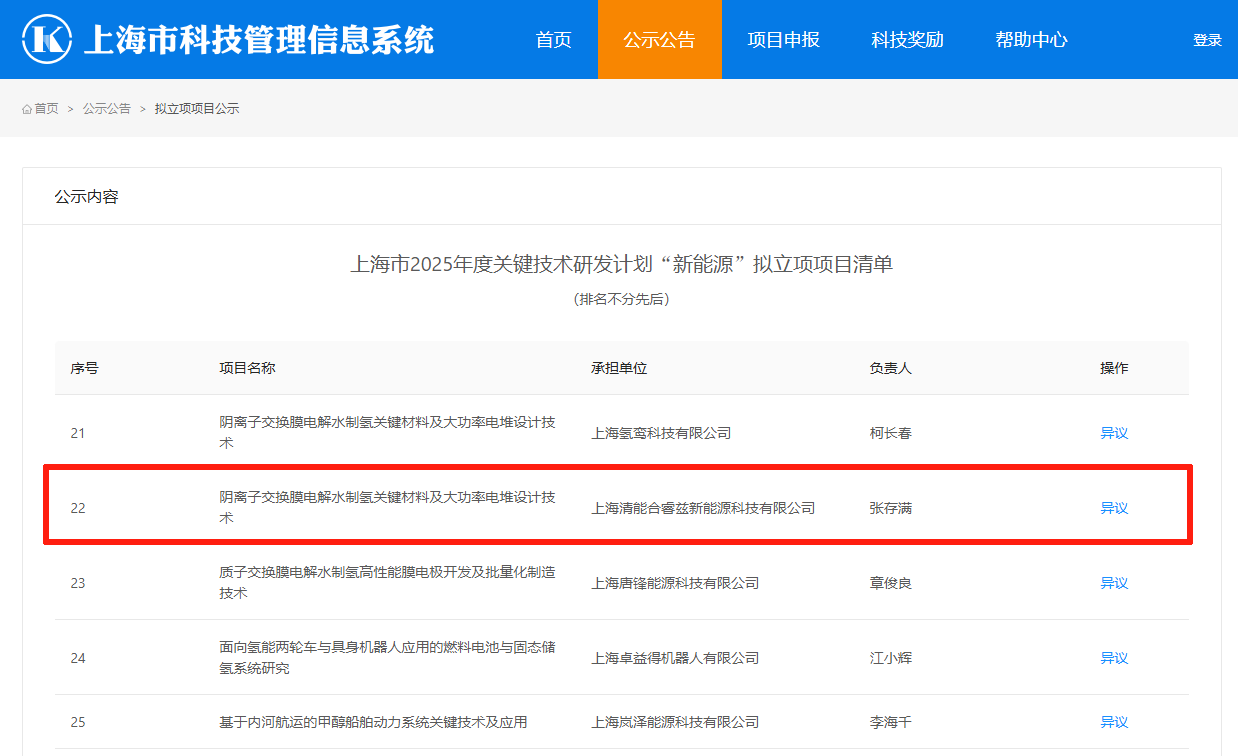This screenshot has height=756, width=1238.
Task: Click the 登录 link at top right
Action: click(1207, 40)
